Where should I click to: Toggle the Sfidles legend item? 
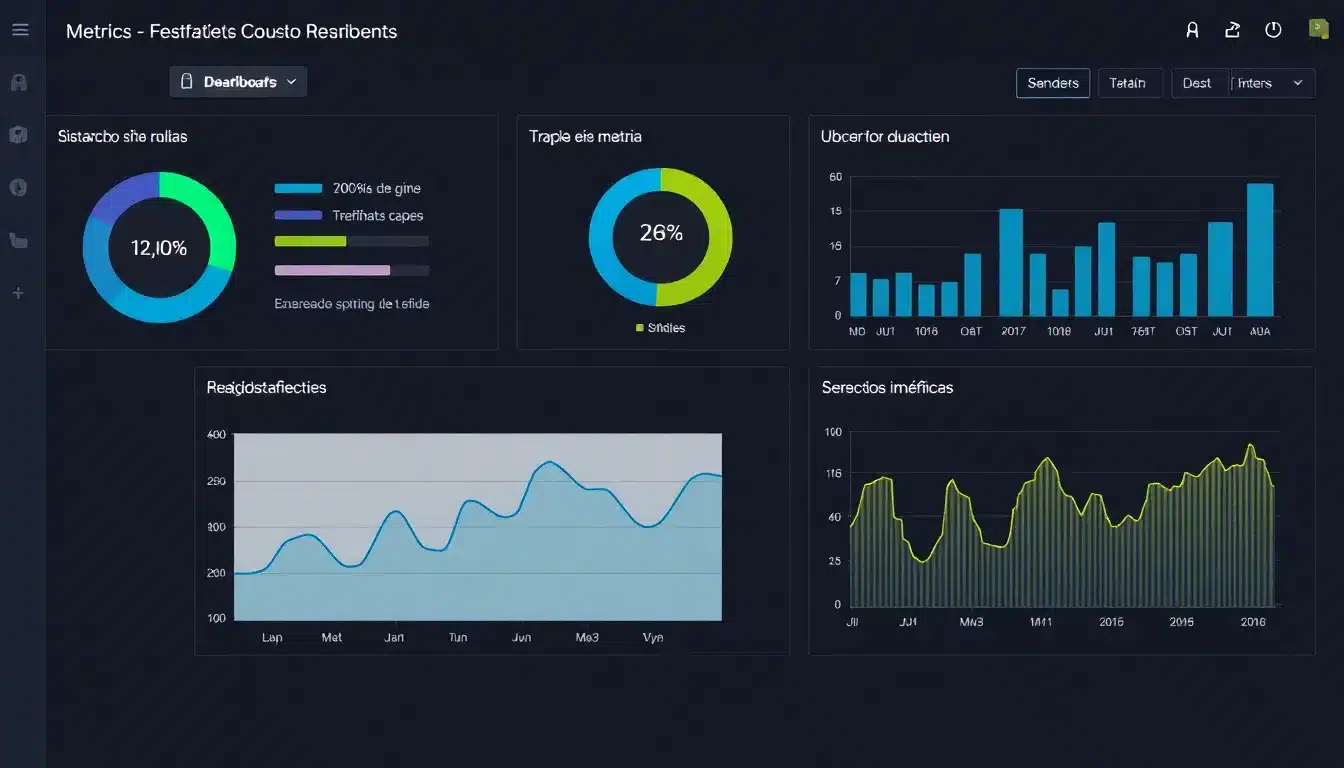660,327
